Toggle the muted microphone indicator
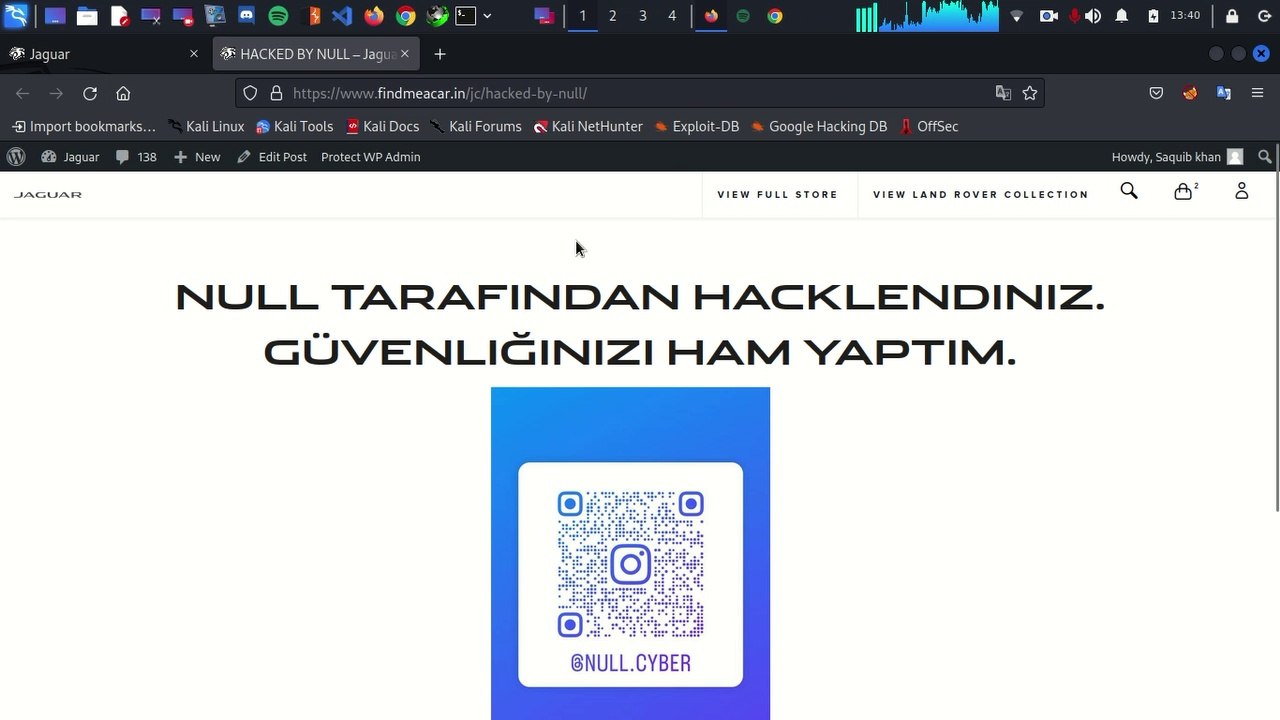Image resolution: width=1280 pixels, height=720 pixels. pos(1075,16)
